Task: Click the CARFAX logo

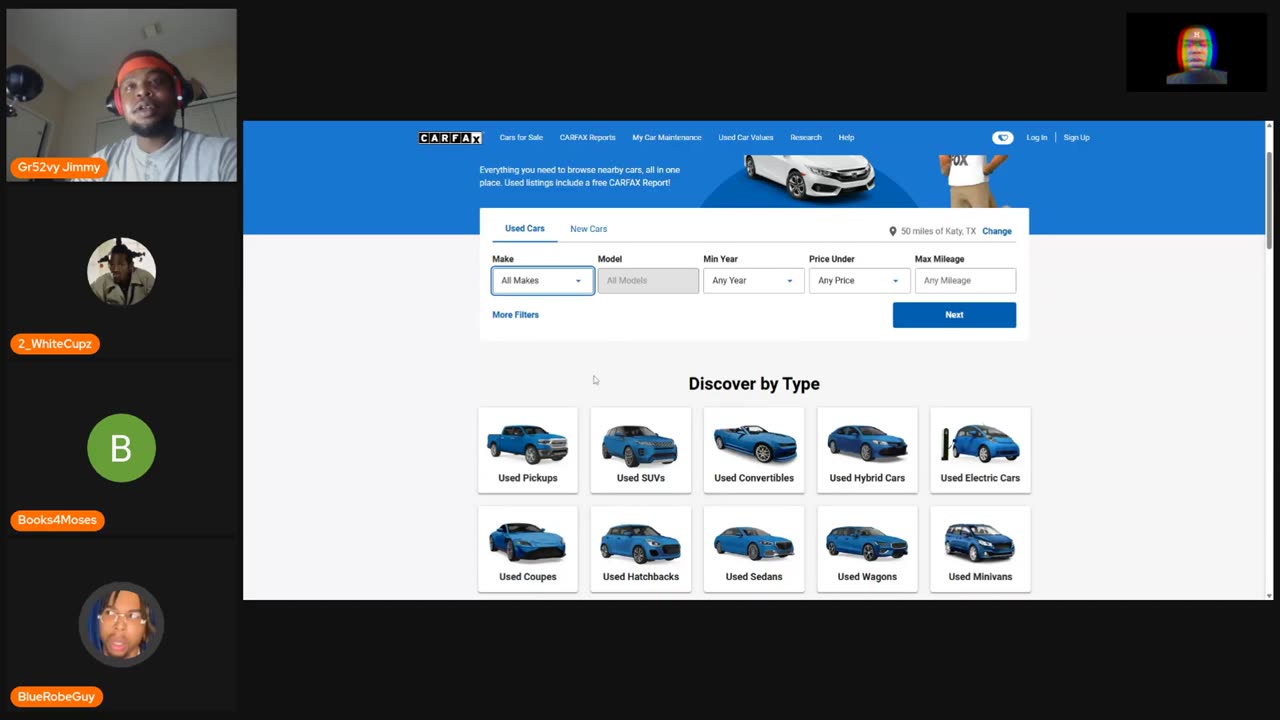Action: click(x=450, y=138)
